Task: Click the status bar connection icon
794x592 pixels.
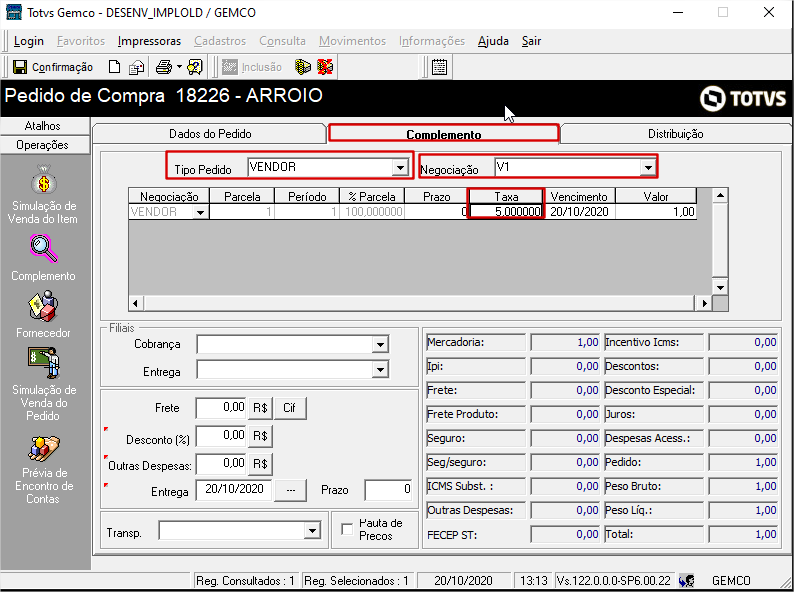Action: [x=687, y=580]
